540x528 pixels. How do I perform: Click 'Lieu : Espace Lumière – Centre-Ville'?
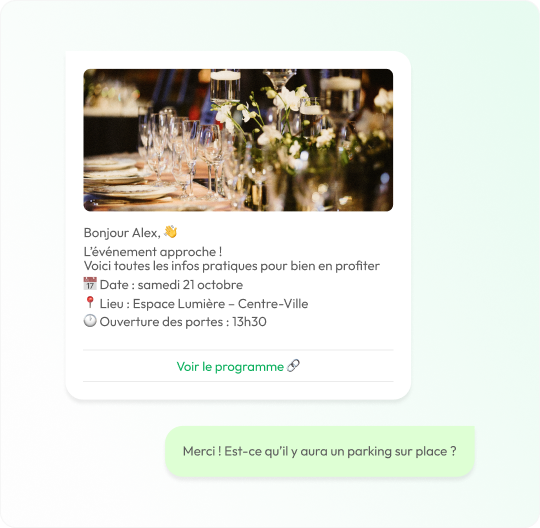pyautogui.click(x=204, y=304)
